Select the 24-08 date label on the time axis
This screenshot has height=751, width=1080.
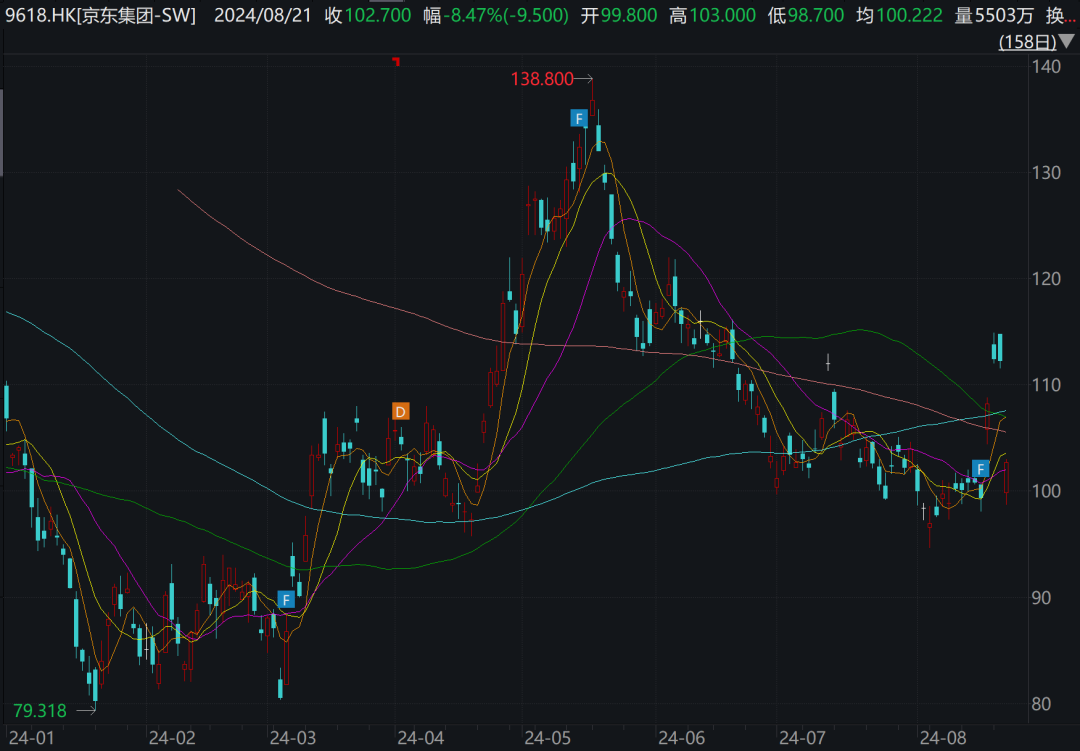coord(943,738)
